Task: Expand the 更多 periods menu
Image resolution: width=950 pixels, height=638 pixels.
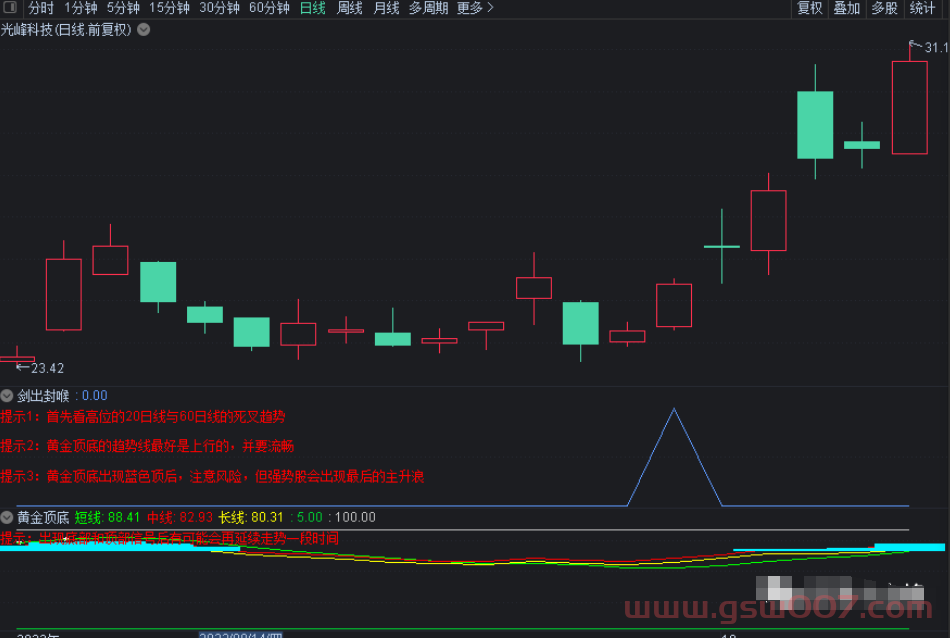Action: pyautogui.click(x=475, y=8)
